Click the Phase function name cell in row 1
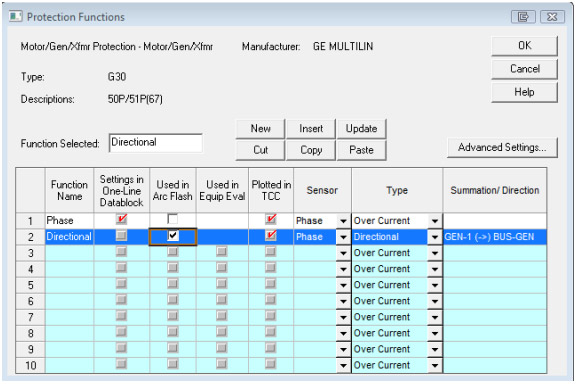The height and width of the screenshot is (384, 579). 69,221
